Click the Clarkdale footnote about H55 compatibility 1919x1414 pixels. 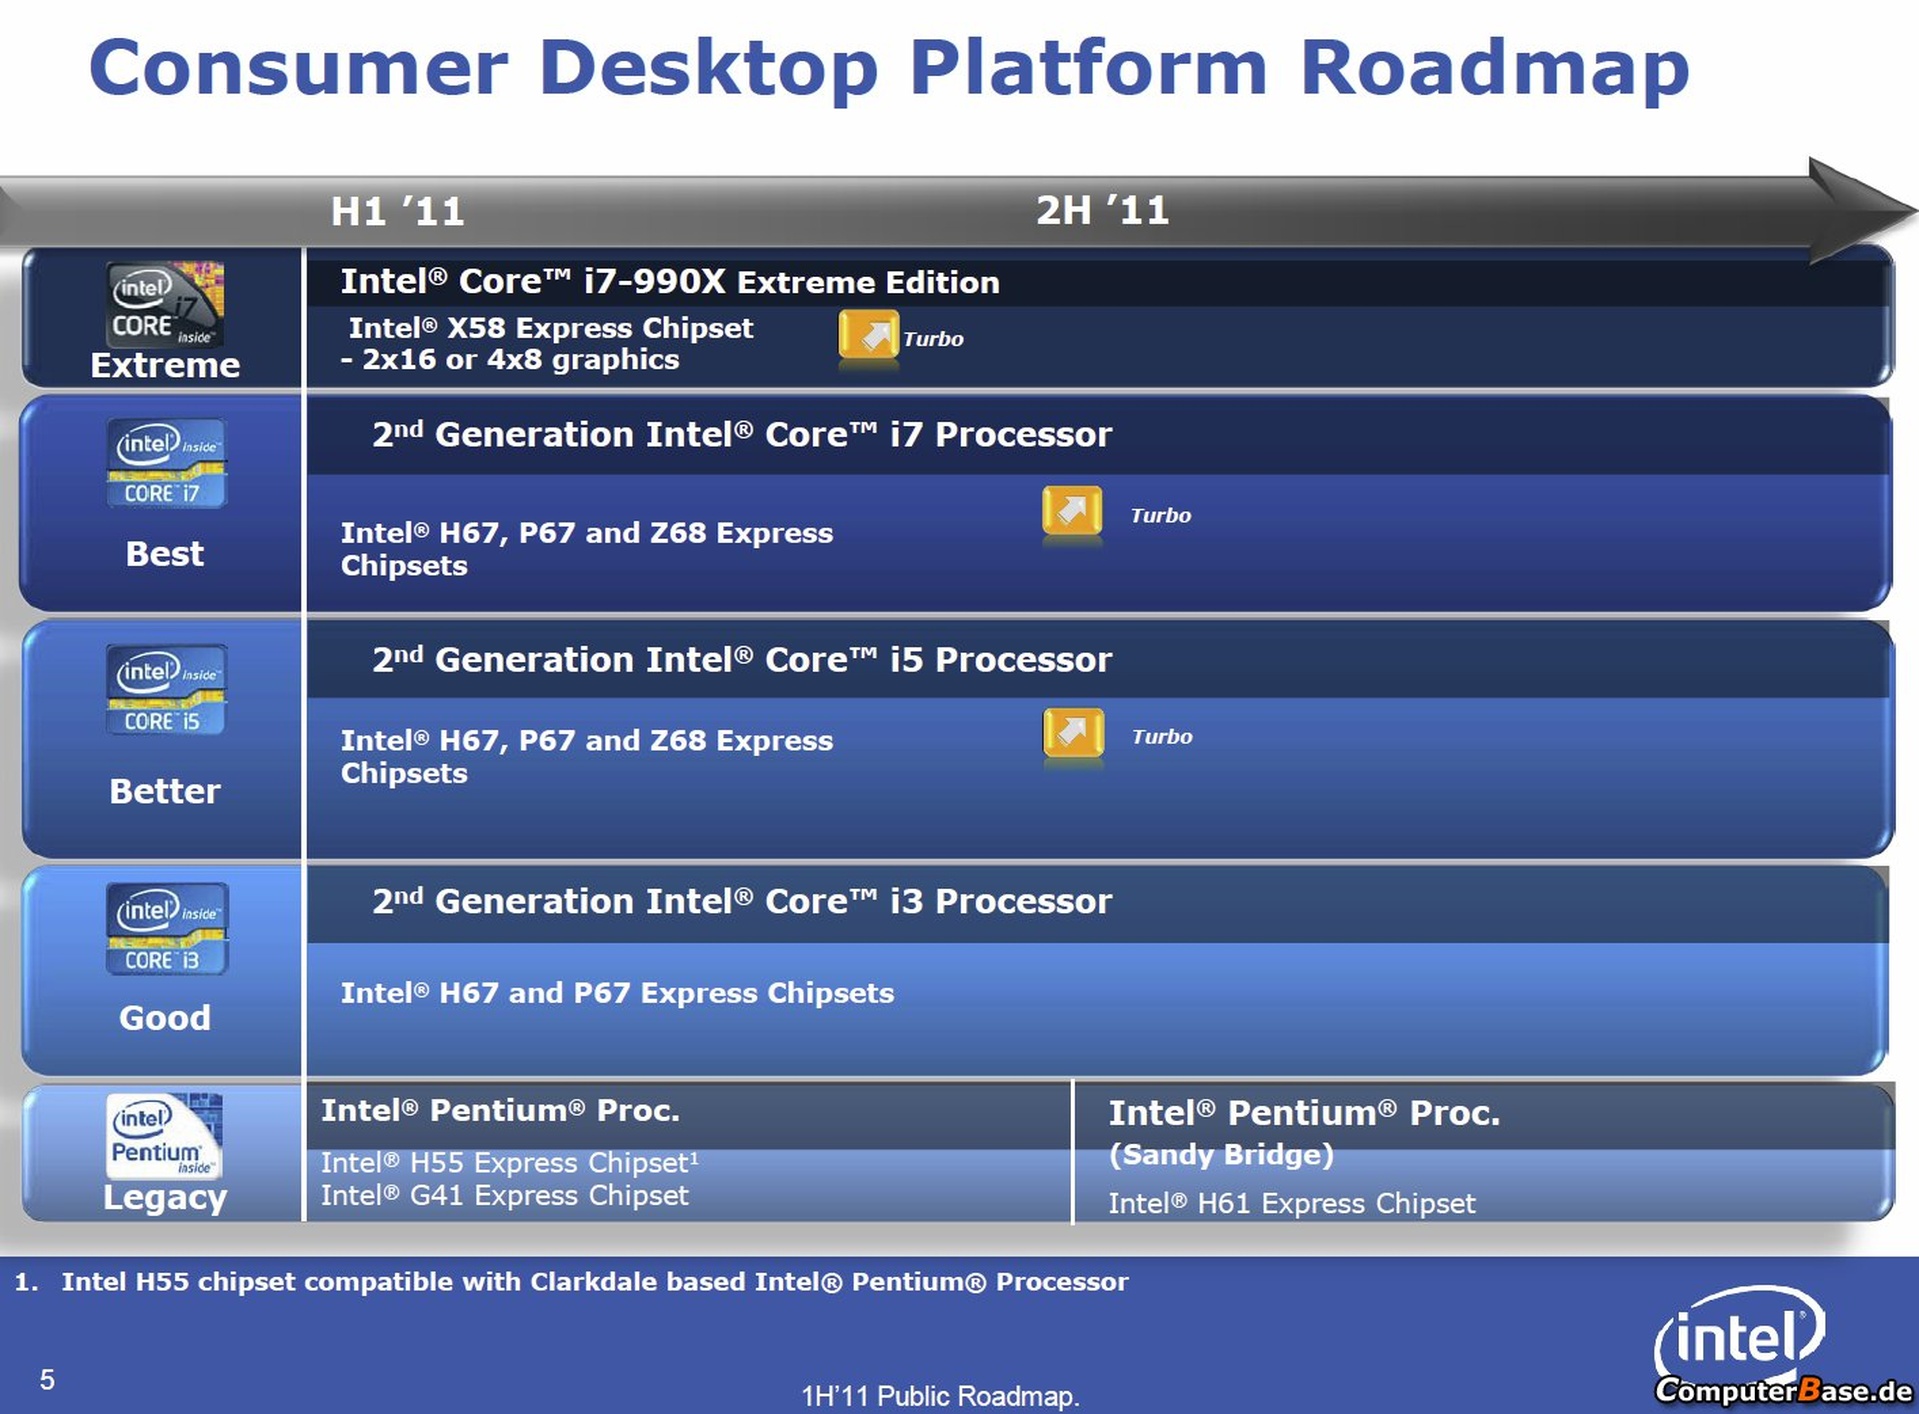tap(571, 1282)
